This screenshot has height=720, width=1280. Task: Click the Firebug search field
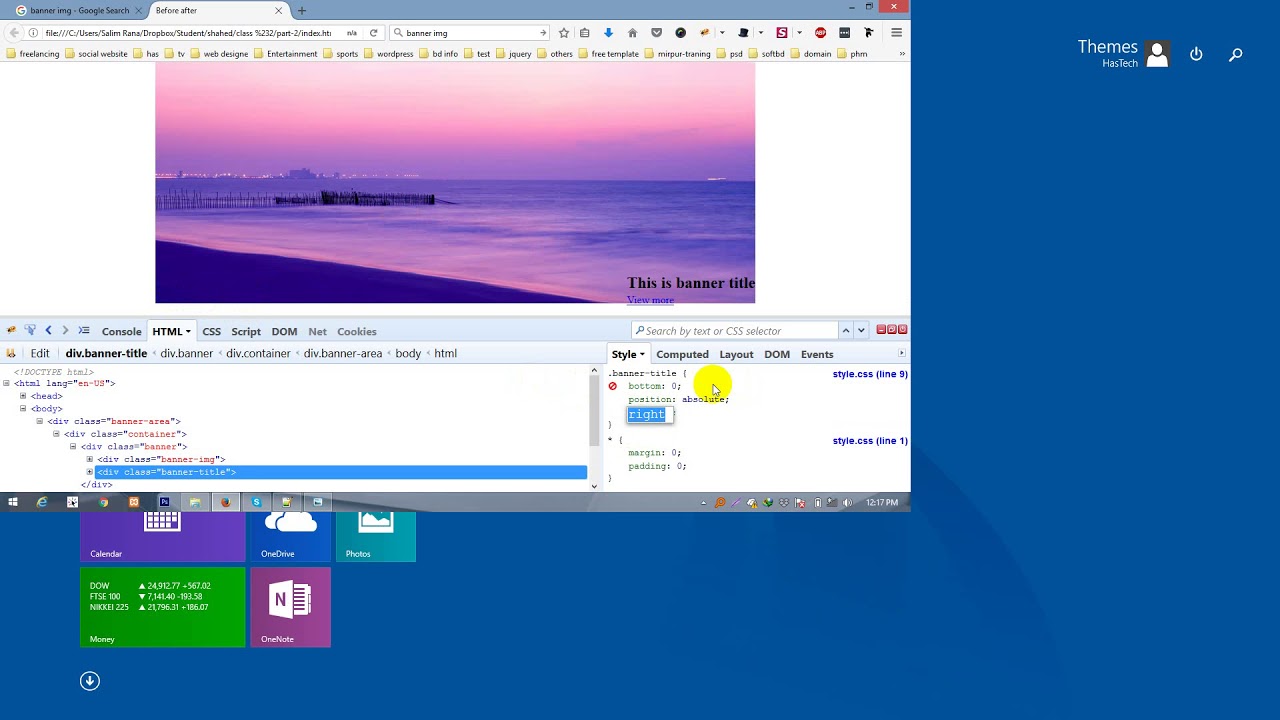[x=734, y=331]
